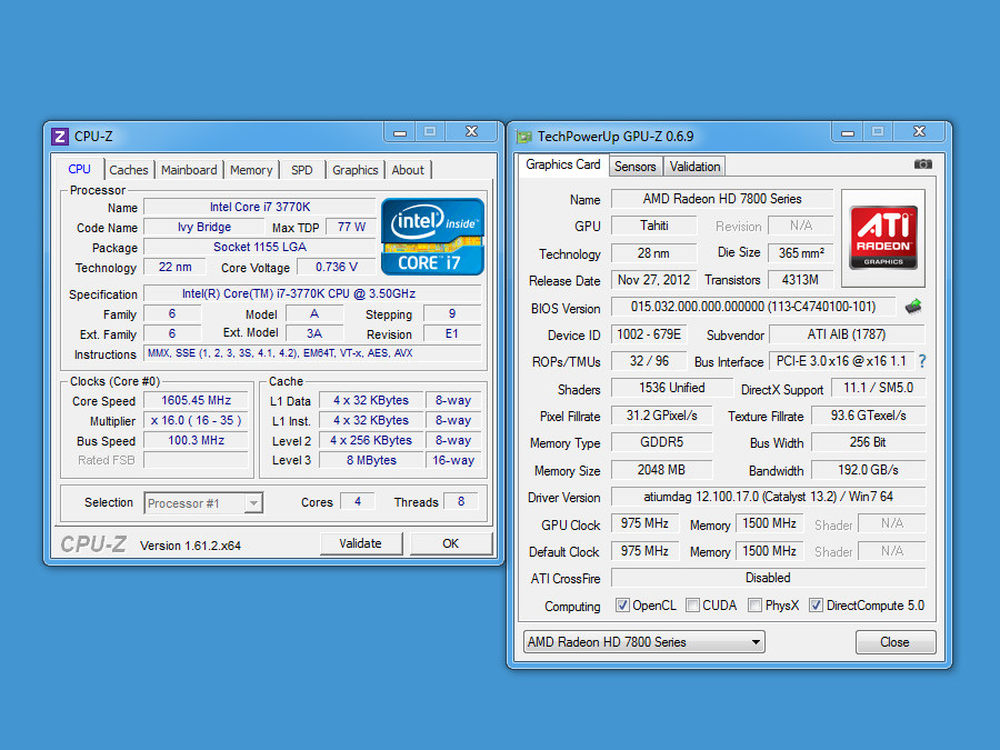The height and width of the screenshot is (750, 1000).
Task: Switch to the Caches tab in CPU-Z
Action: (128, 170)
